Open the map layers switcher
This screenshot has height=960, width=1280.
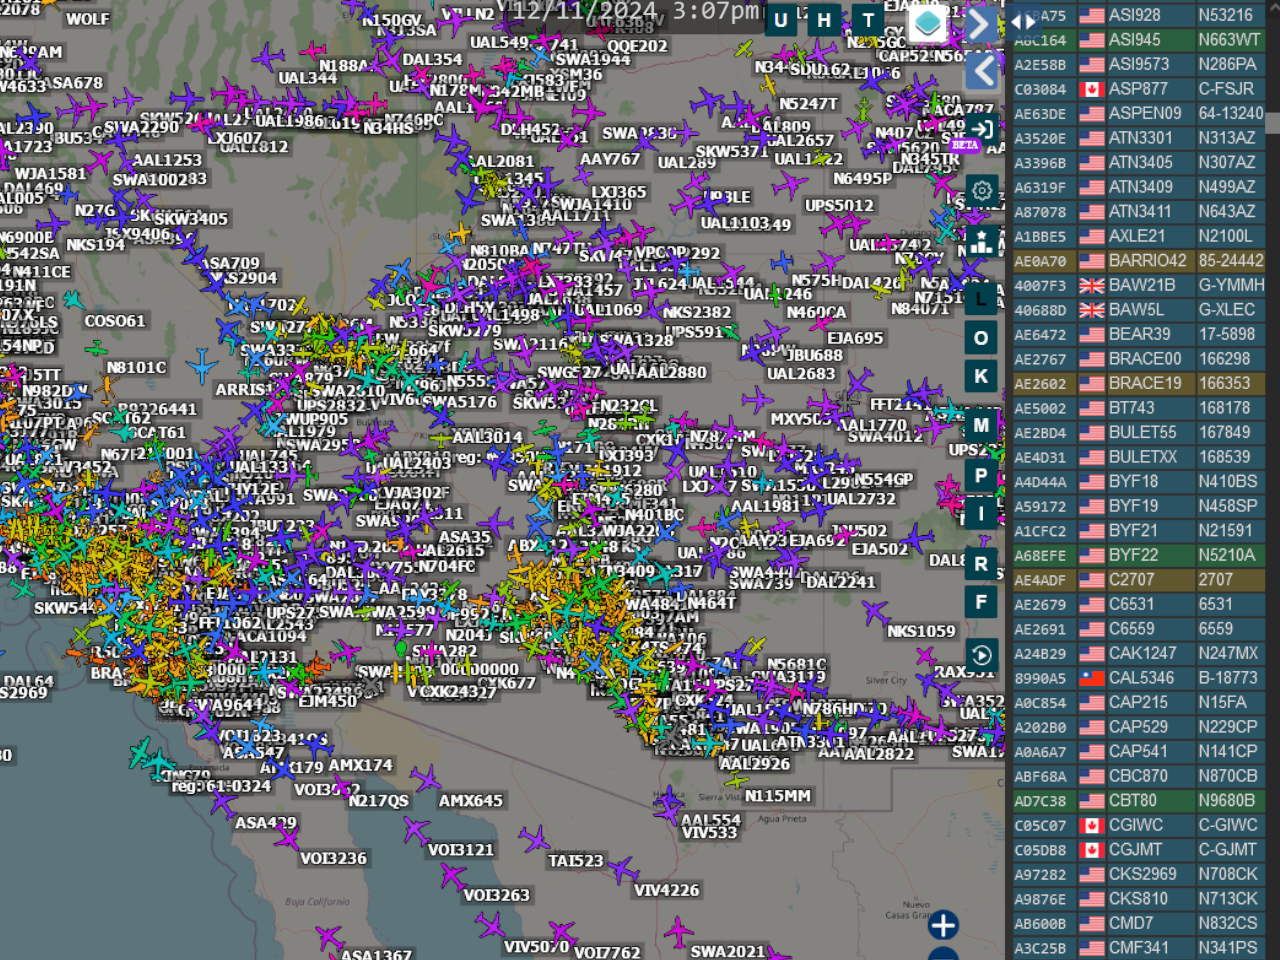tap(927, 24)
